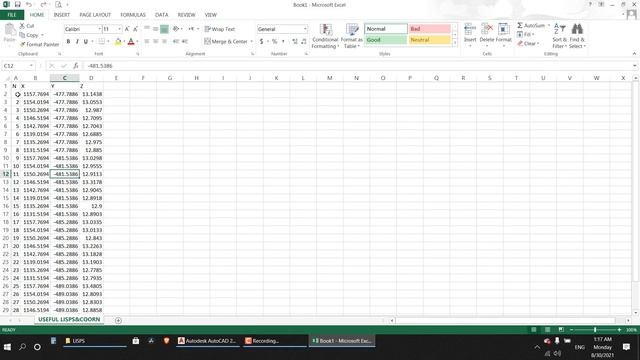The height and width of the screenshot is (360, 640).
Task: Toggle Wrap Text
Action: 220,29
